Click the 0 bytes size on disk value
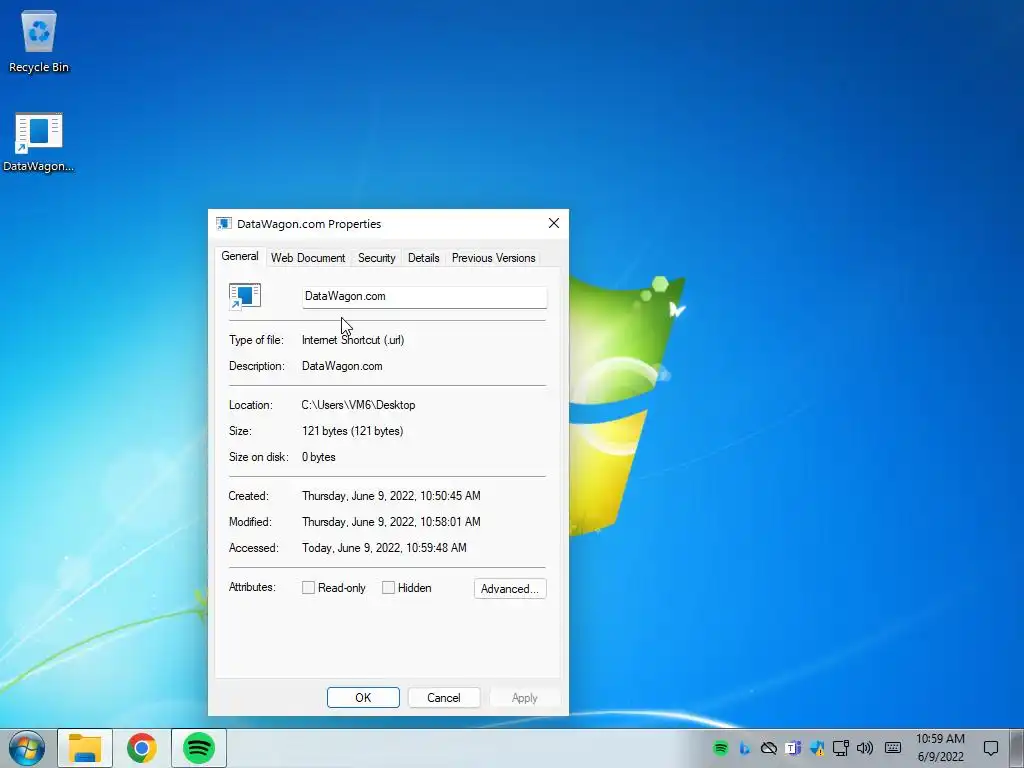Screen dimensions: 1024x768 319,457
